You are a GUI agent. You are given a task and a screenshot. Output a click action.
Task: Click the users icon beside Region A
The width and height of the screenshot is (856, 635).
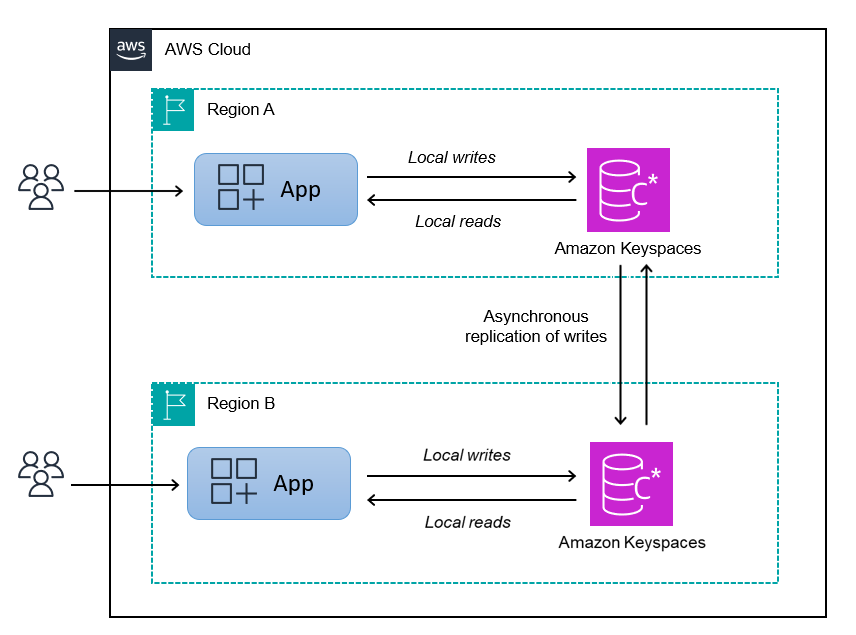click(40, 188)
